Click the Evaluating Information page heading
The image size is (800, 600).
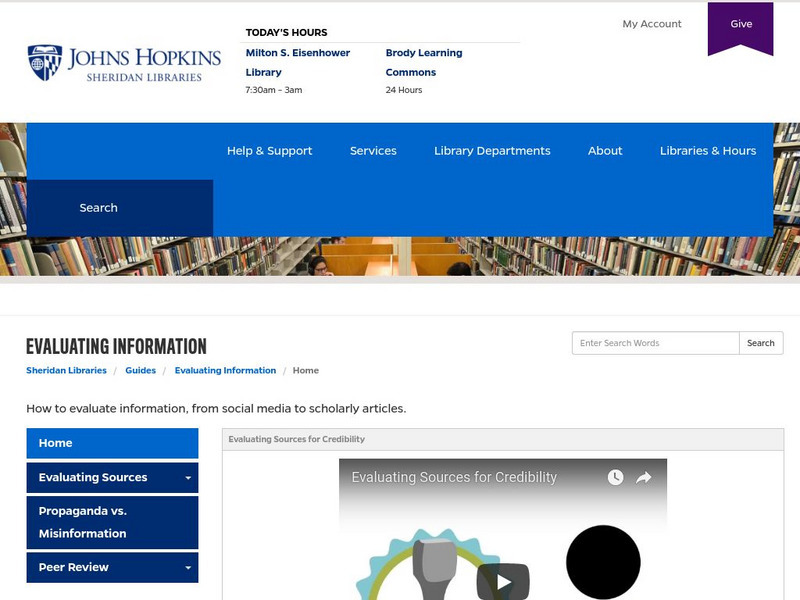pos(116,346)
